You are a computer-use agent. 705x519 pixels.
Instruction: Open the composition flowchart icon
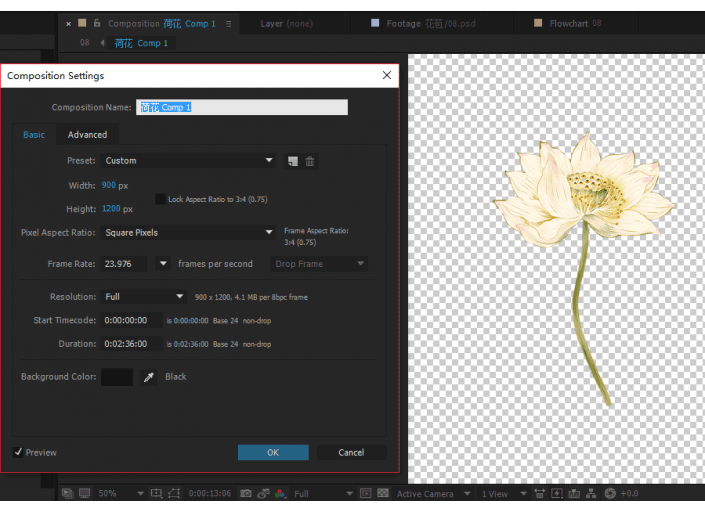(x=591, y=493)
